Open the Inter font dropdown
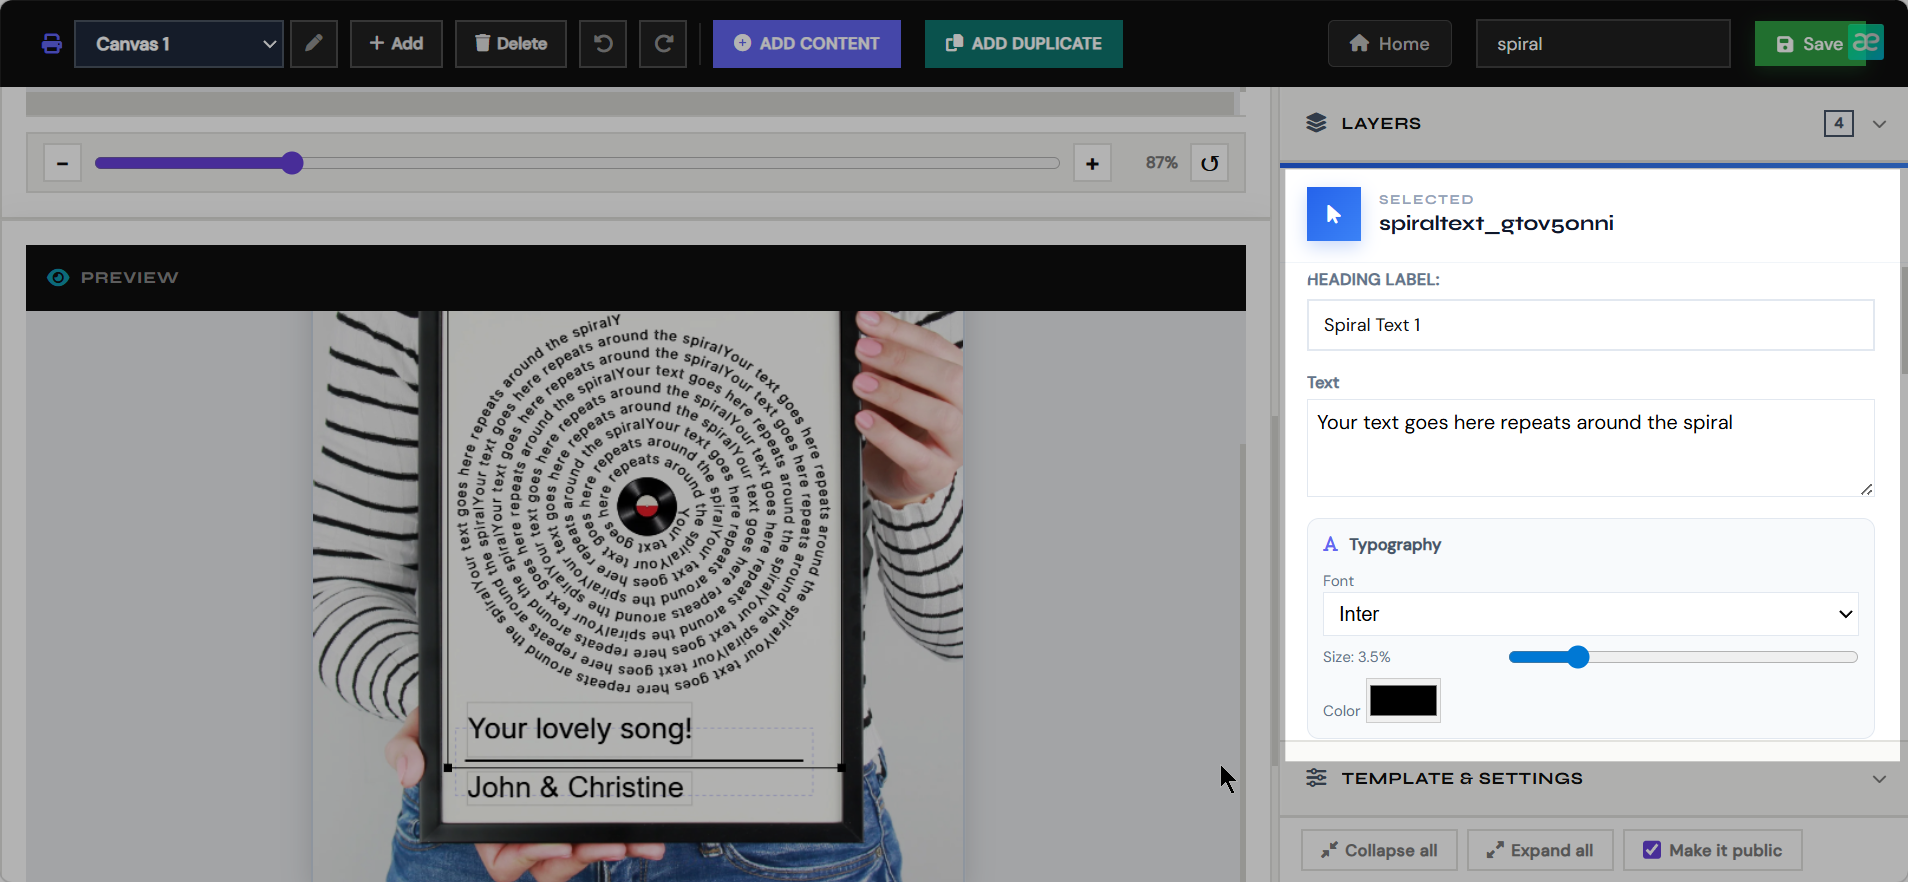This screenshot has height=882, width=1908. tap(1591, 614)
